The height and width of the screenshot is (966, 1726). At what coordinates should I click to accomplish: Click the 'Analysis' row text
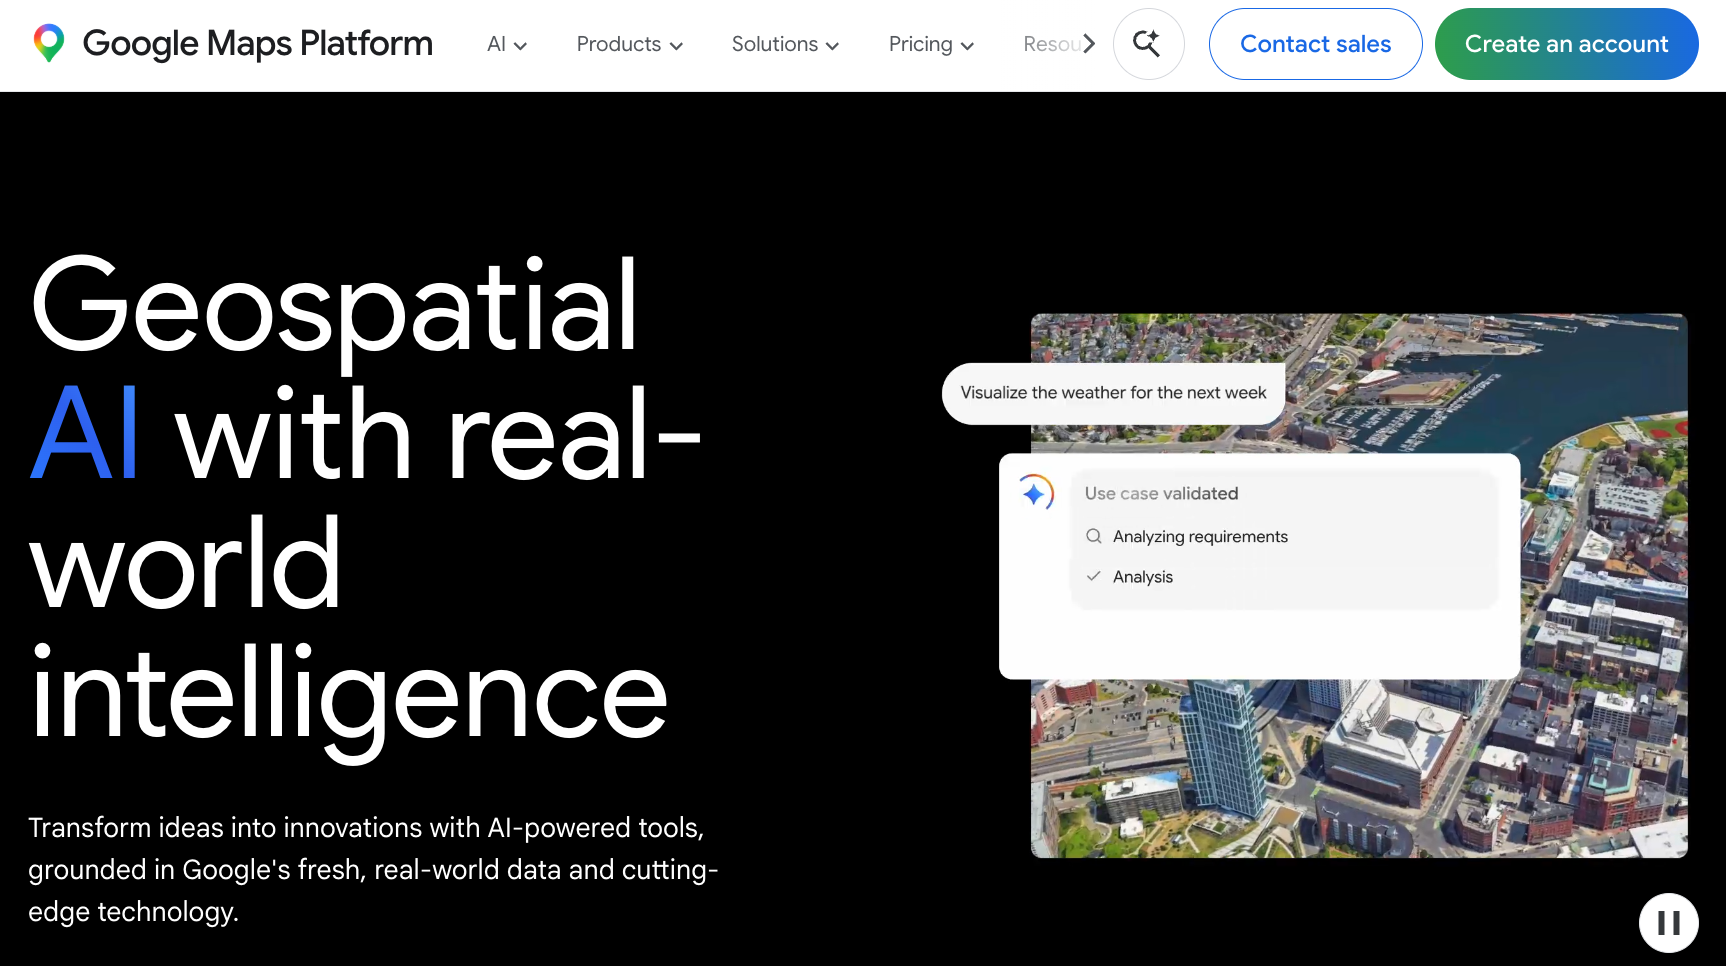click(x=1143, y=577)
